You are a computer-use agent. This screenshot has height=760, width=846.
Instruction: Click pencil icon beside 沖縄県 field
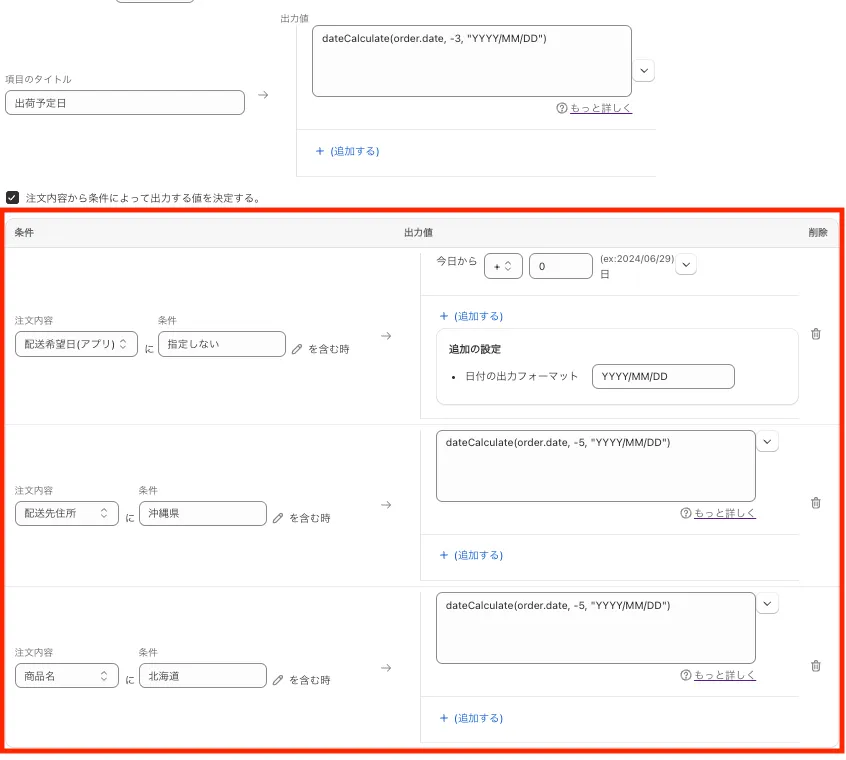(278, 518)
